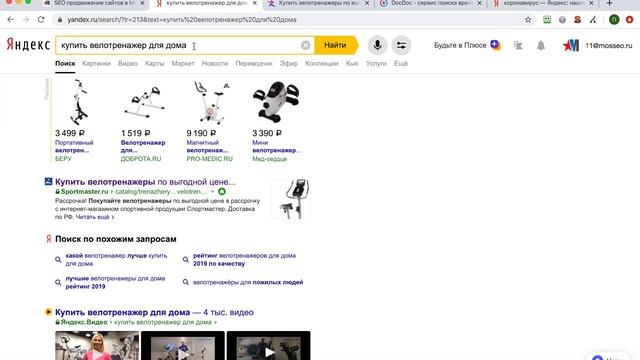
Task: Switch to Карты search tab
Action: (154, 63)
